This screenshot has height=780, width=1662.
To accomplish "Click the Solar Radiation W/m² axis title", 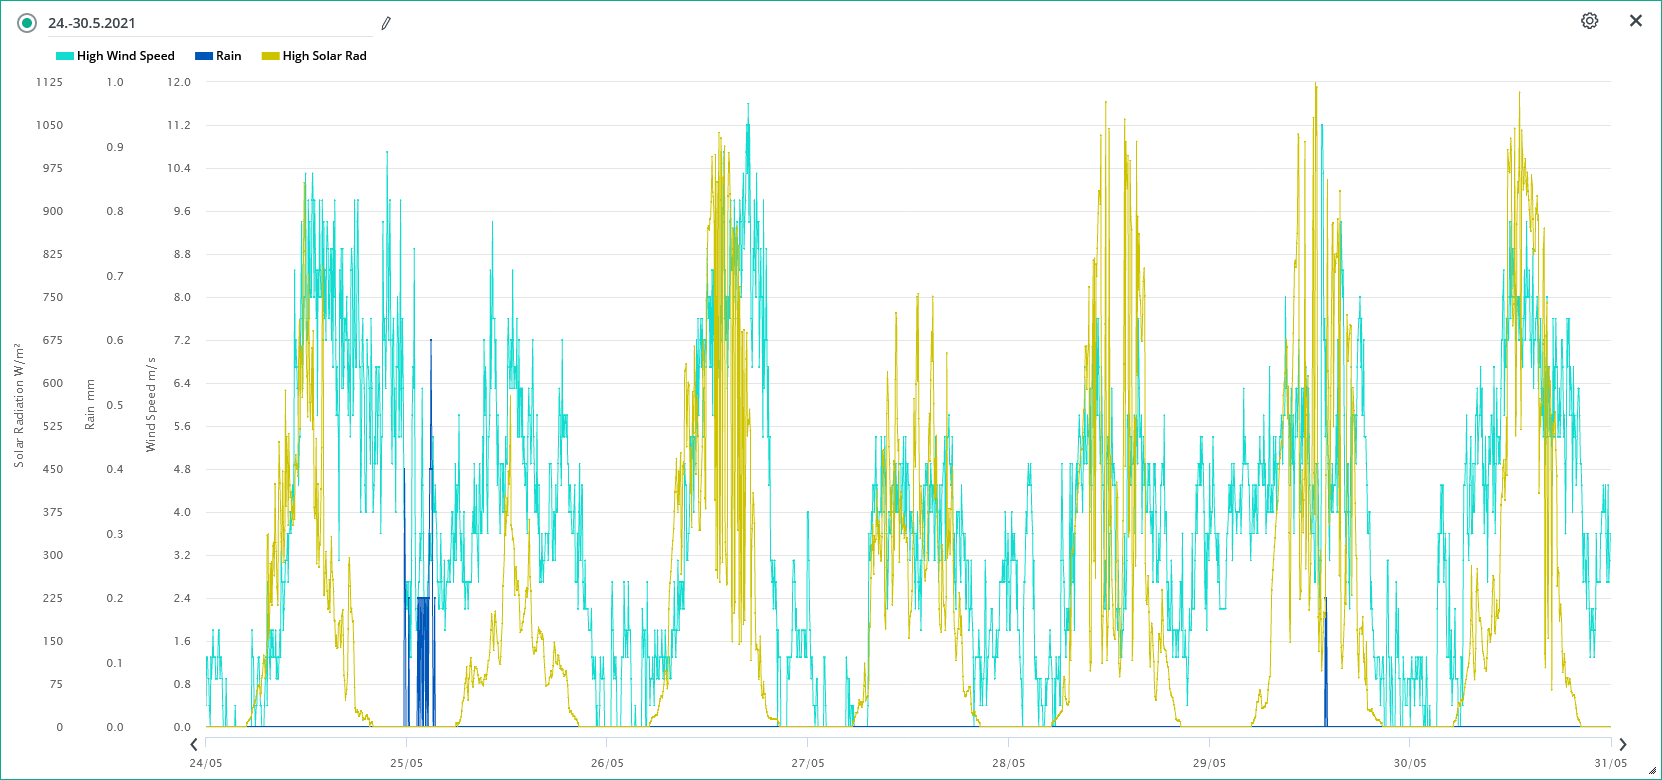I will [19, 405].
